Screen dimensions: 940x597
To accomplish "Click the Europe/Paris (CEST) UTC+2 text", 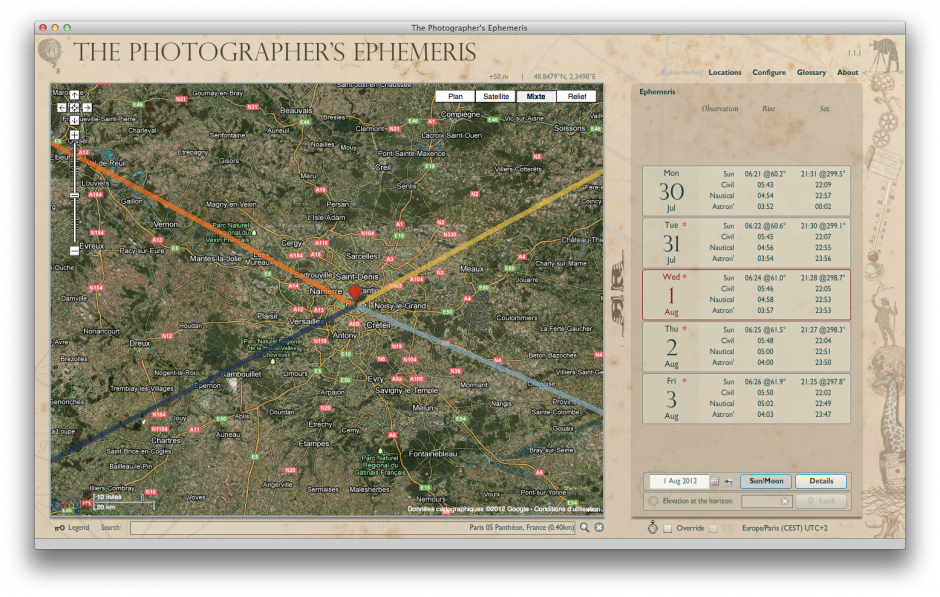I will point(785,528).
